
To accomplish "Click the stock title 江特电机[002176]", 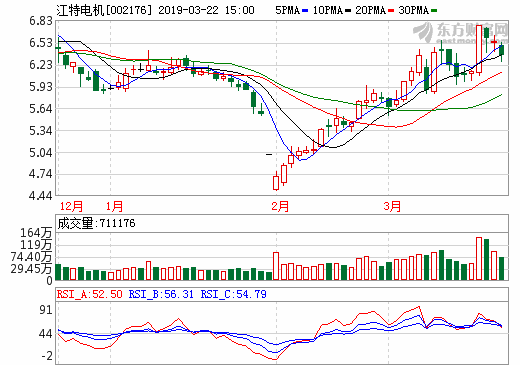I will pos(104,10).
